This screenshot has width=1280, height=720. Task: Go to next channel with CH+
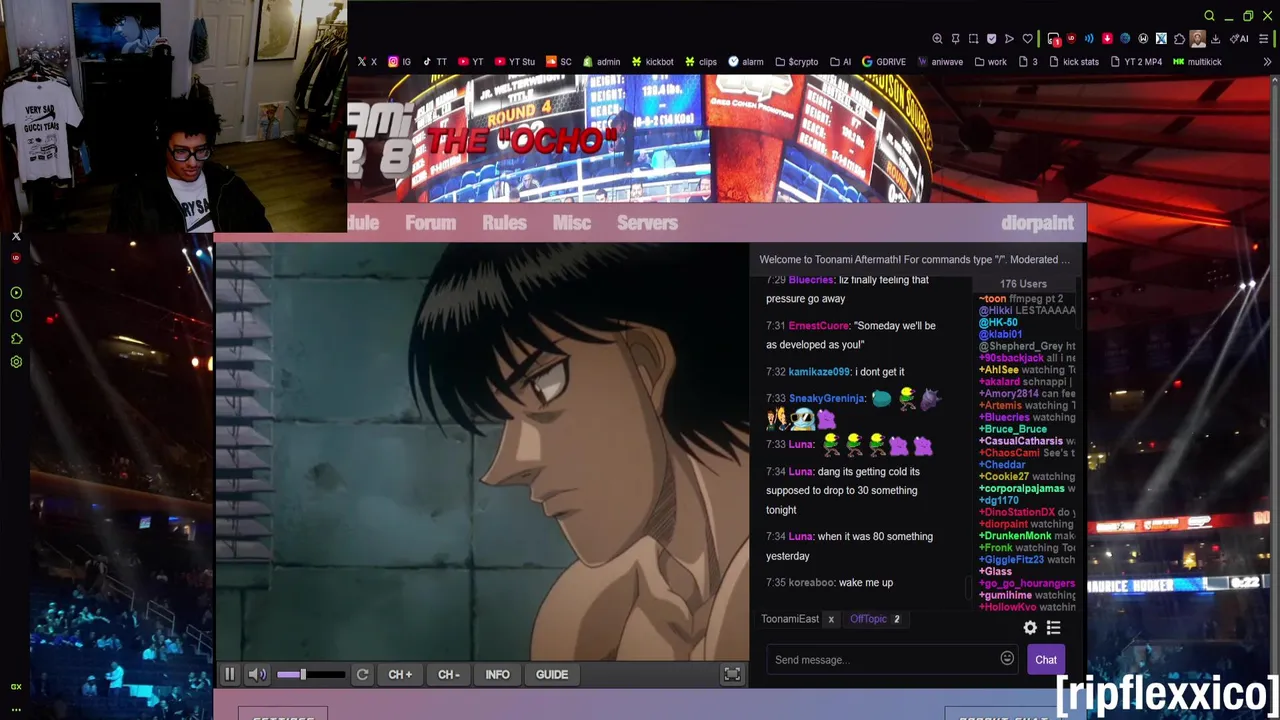click(x=400, y=674)
